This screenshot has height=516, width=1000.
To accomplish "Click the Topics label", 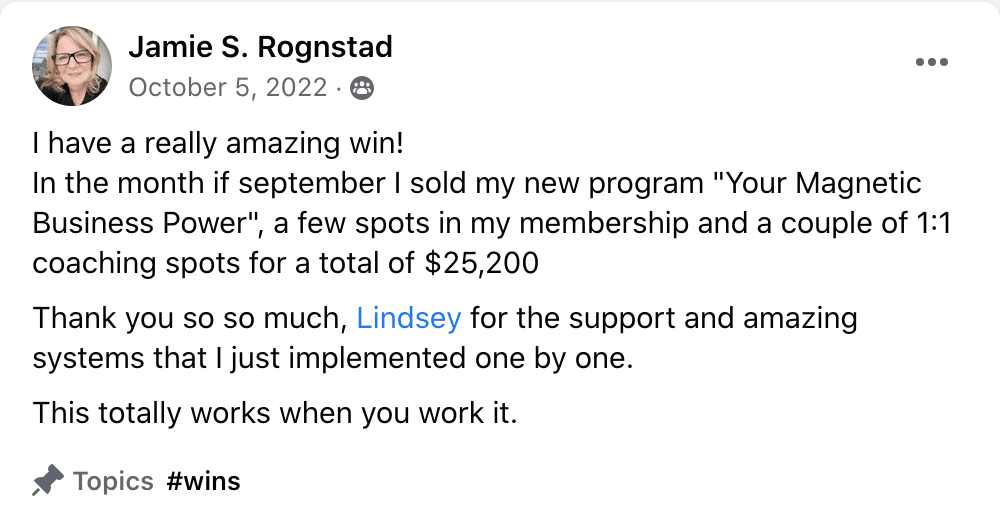I will [x=113, y=481].
